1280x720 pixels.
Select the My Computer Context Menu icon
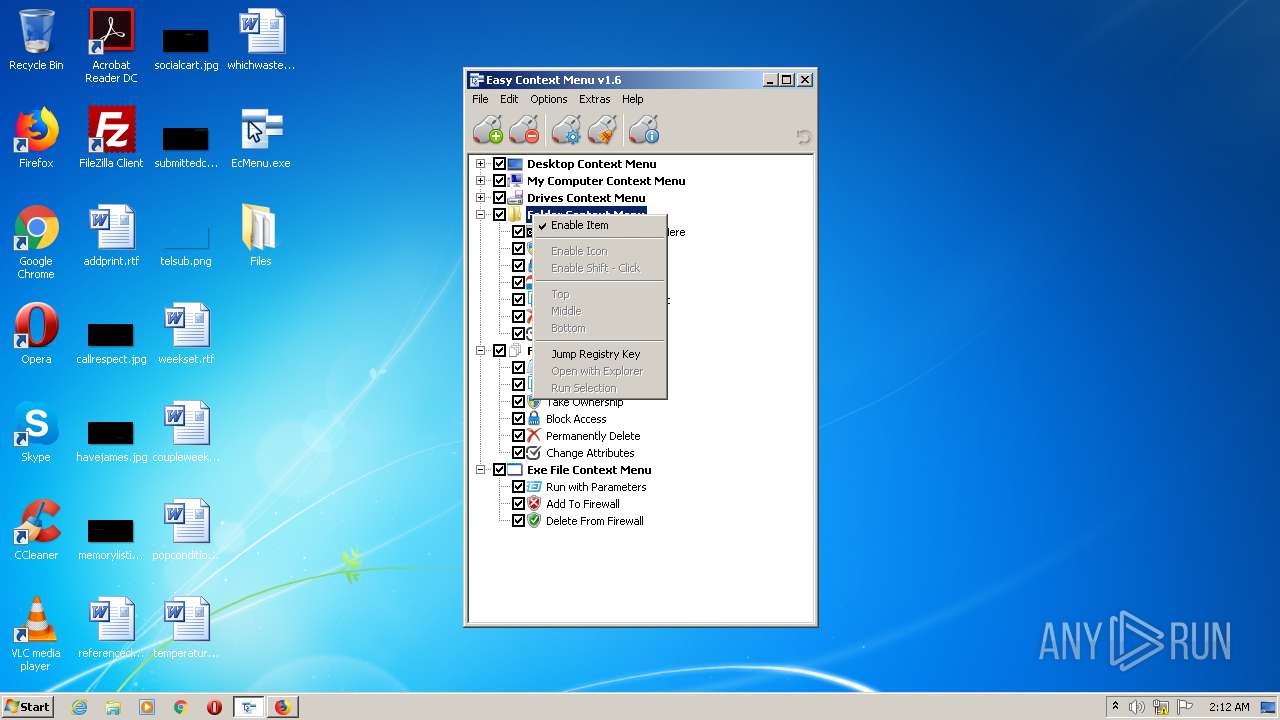[515, 181]
